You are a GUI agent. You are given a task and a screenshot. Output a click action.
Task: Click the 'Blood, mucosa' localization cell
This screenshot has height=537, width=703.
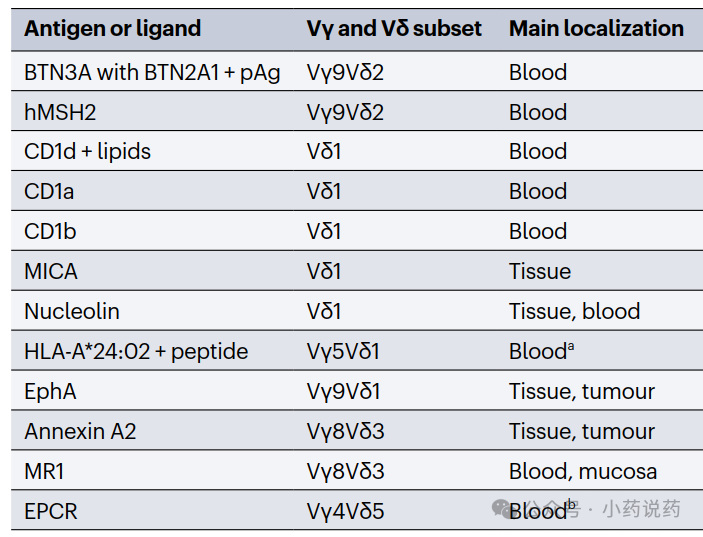click(583, 472)
